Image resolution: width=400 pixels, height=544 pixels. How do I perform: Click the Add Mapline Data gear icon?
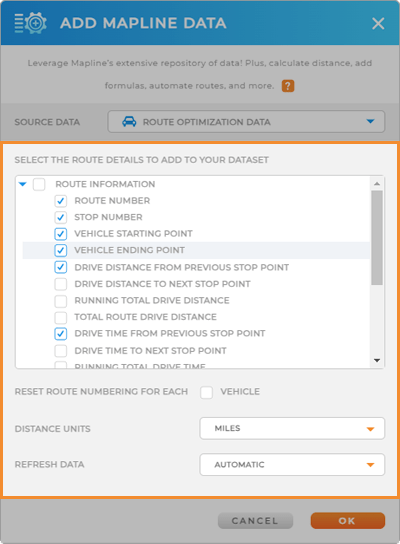[31, 23]
